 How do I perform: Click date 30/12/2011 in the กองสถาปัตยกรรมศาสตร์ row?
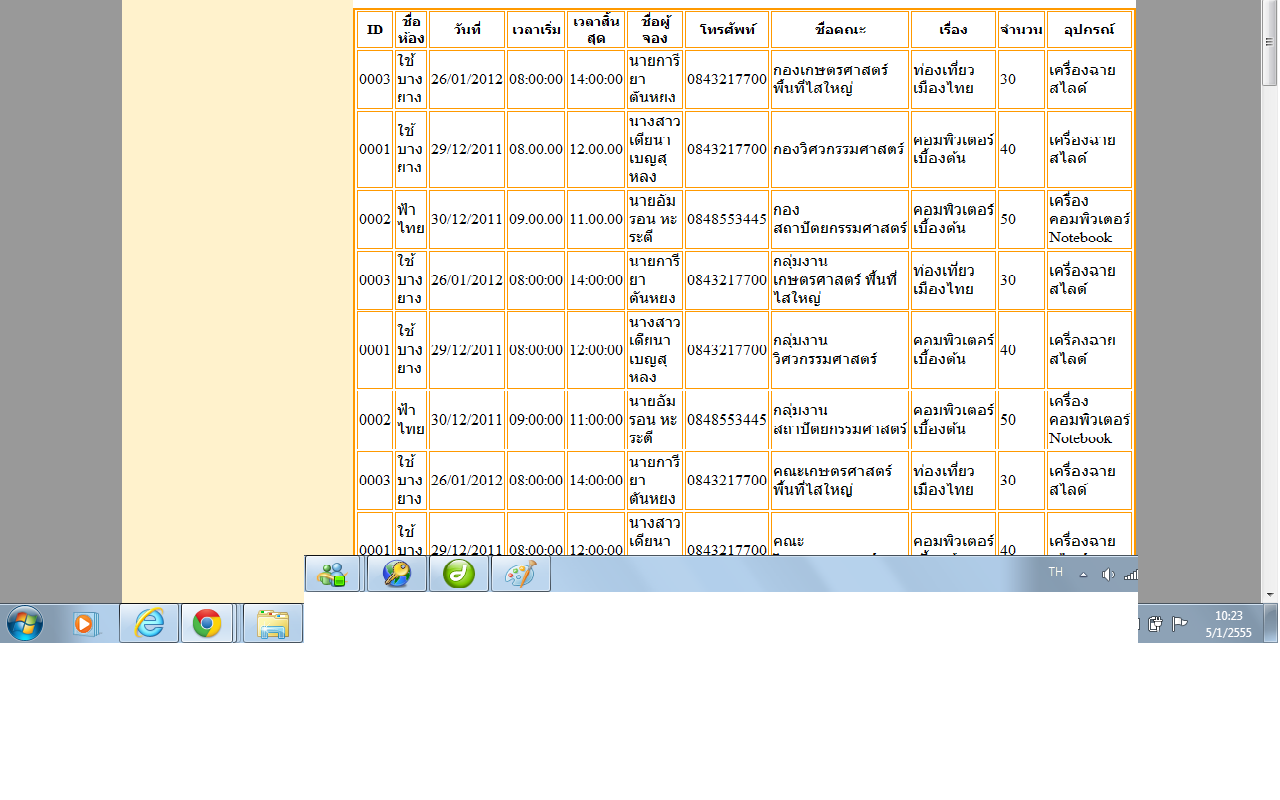[x=467, y=219]
